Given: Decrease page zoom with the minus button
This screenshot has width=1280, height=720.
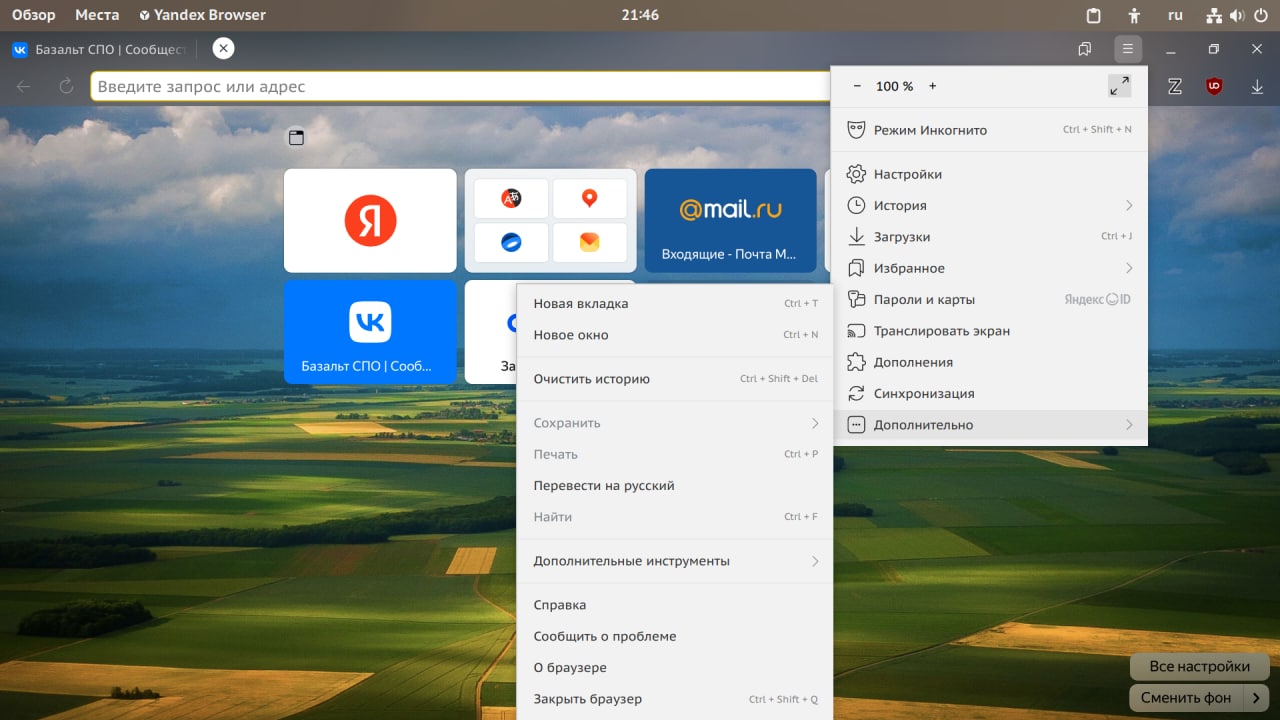Looking at the screenshot, I should coord(857,86).
